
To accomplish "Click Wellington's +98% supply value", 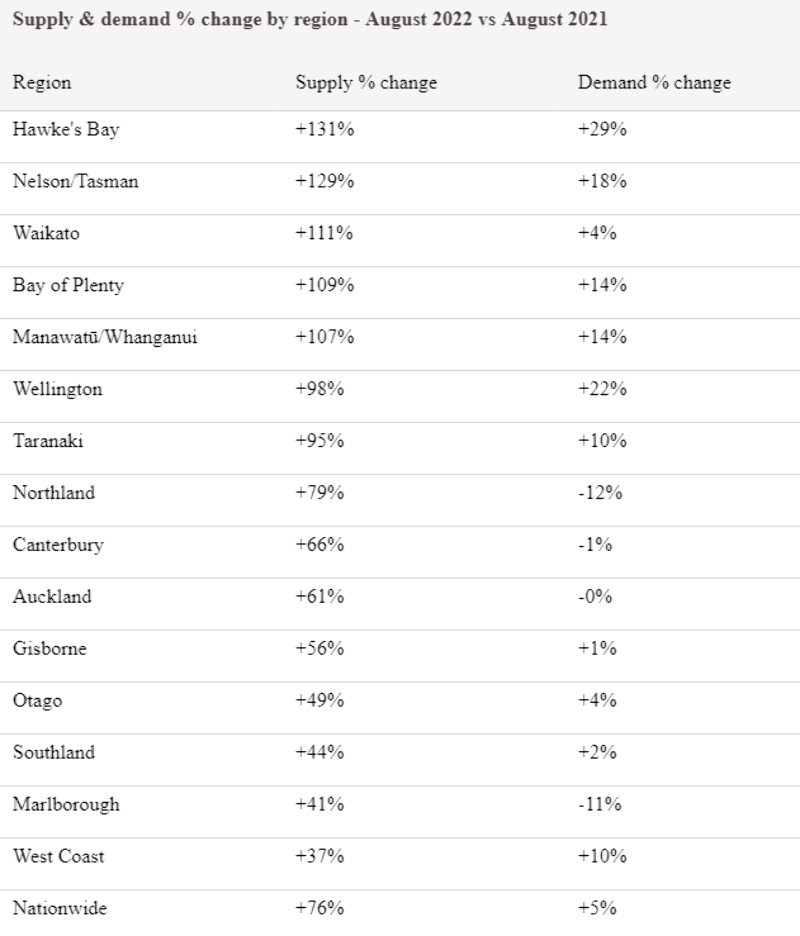I will click(x=320, y=389).
